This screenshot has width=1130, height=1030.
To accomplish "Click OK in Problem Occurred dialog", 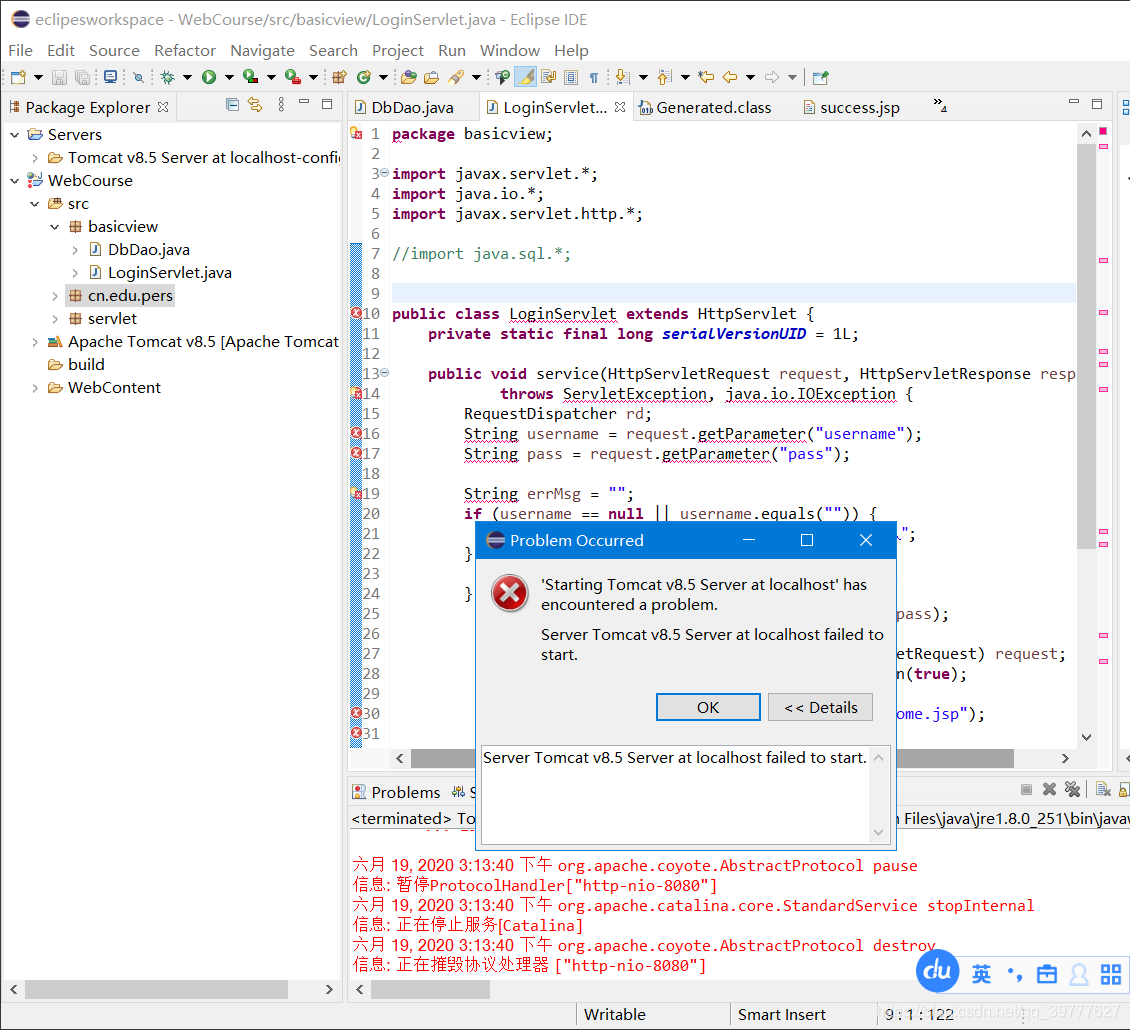I will click(708, 707).
